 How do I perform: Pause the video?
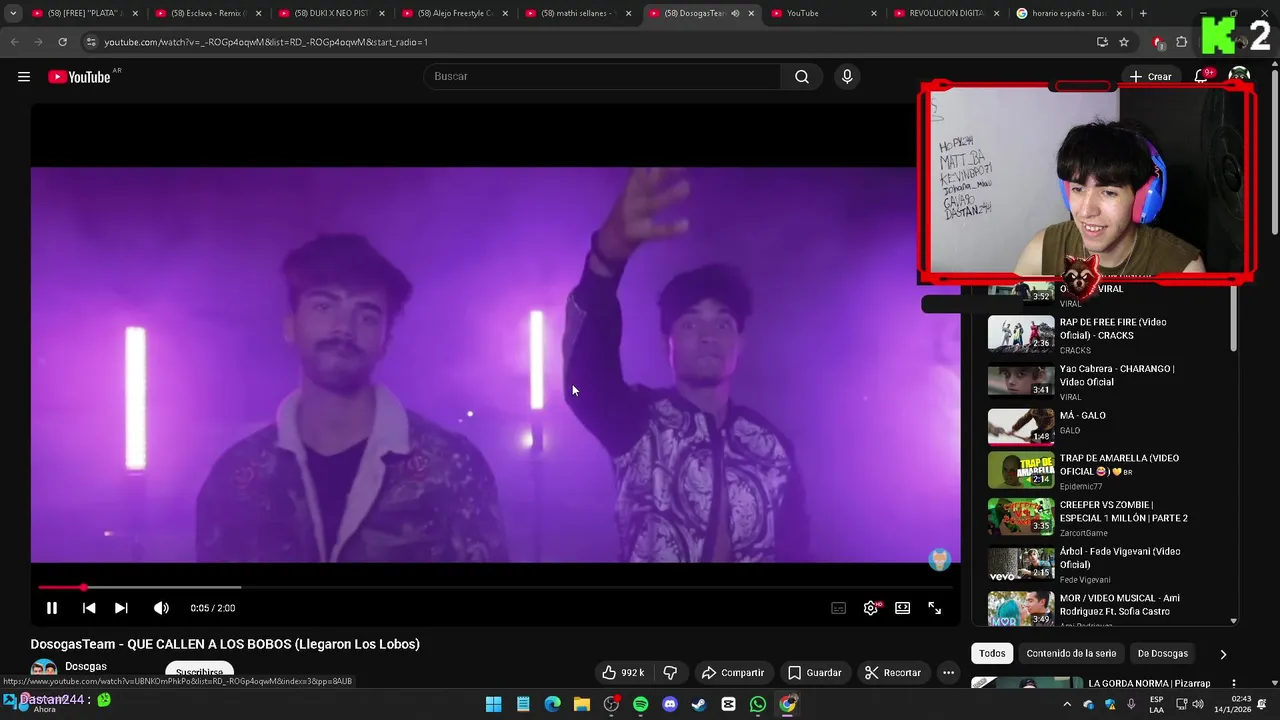click(52, 608)
